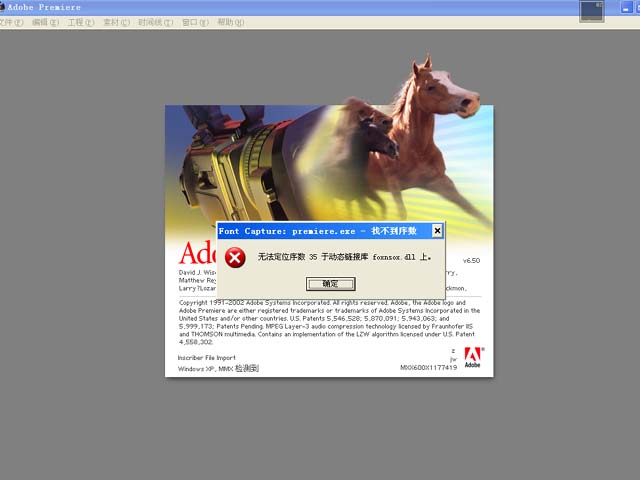
Task: Click the 确定 button in the error dialog
Action: (331, 284)
